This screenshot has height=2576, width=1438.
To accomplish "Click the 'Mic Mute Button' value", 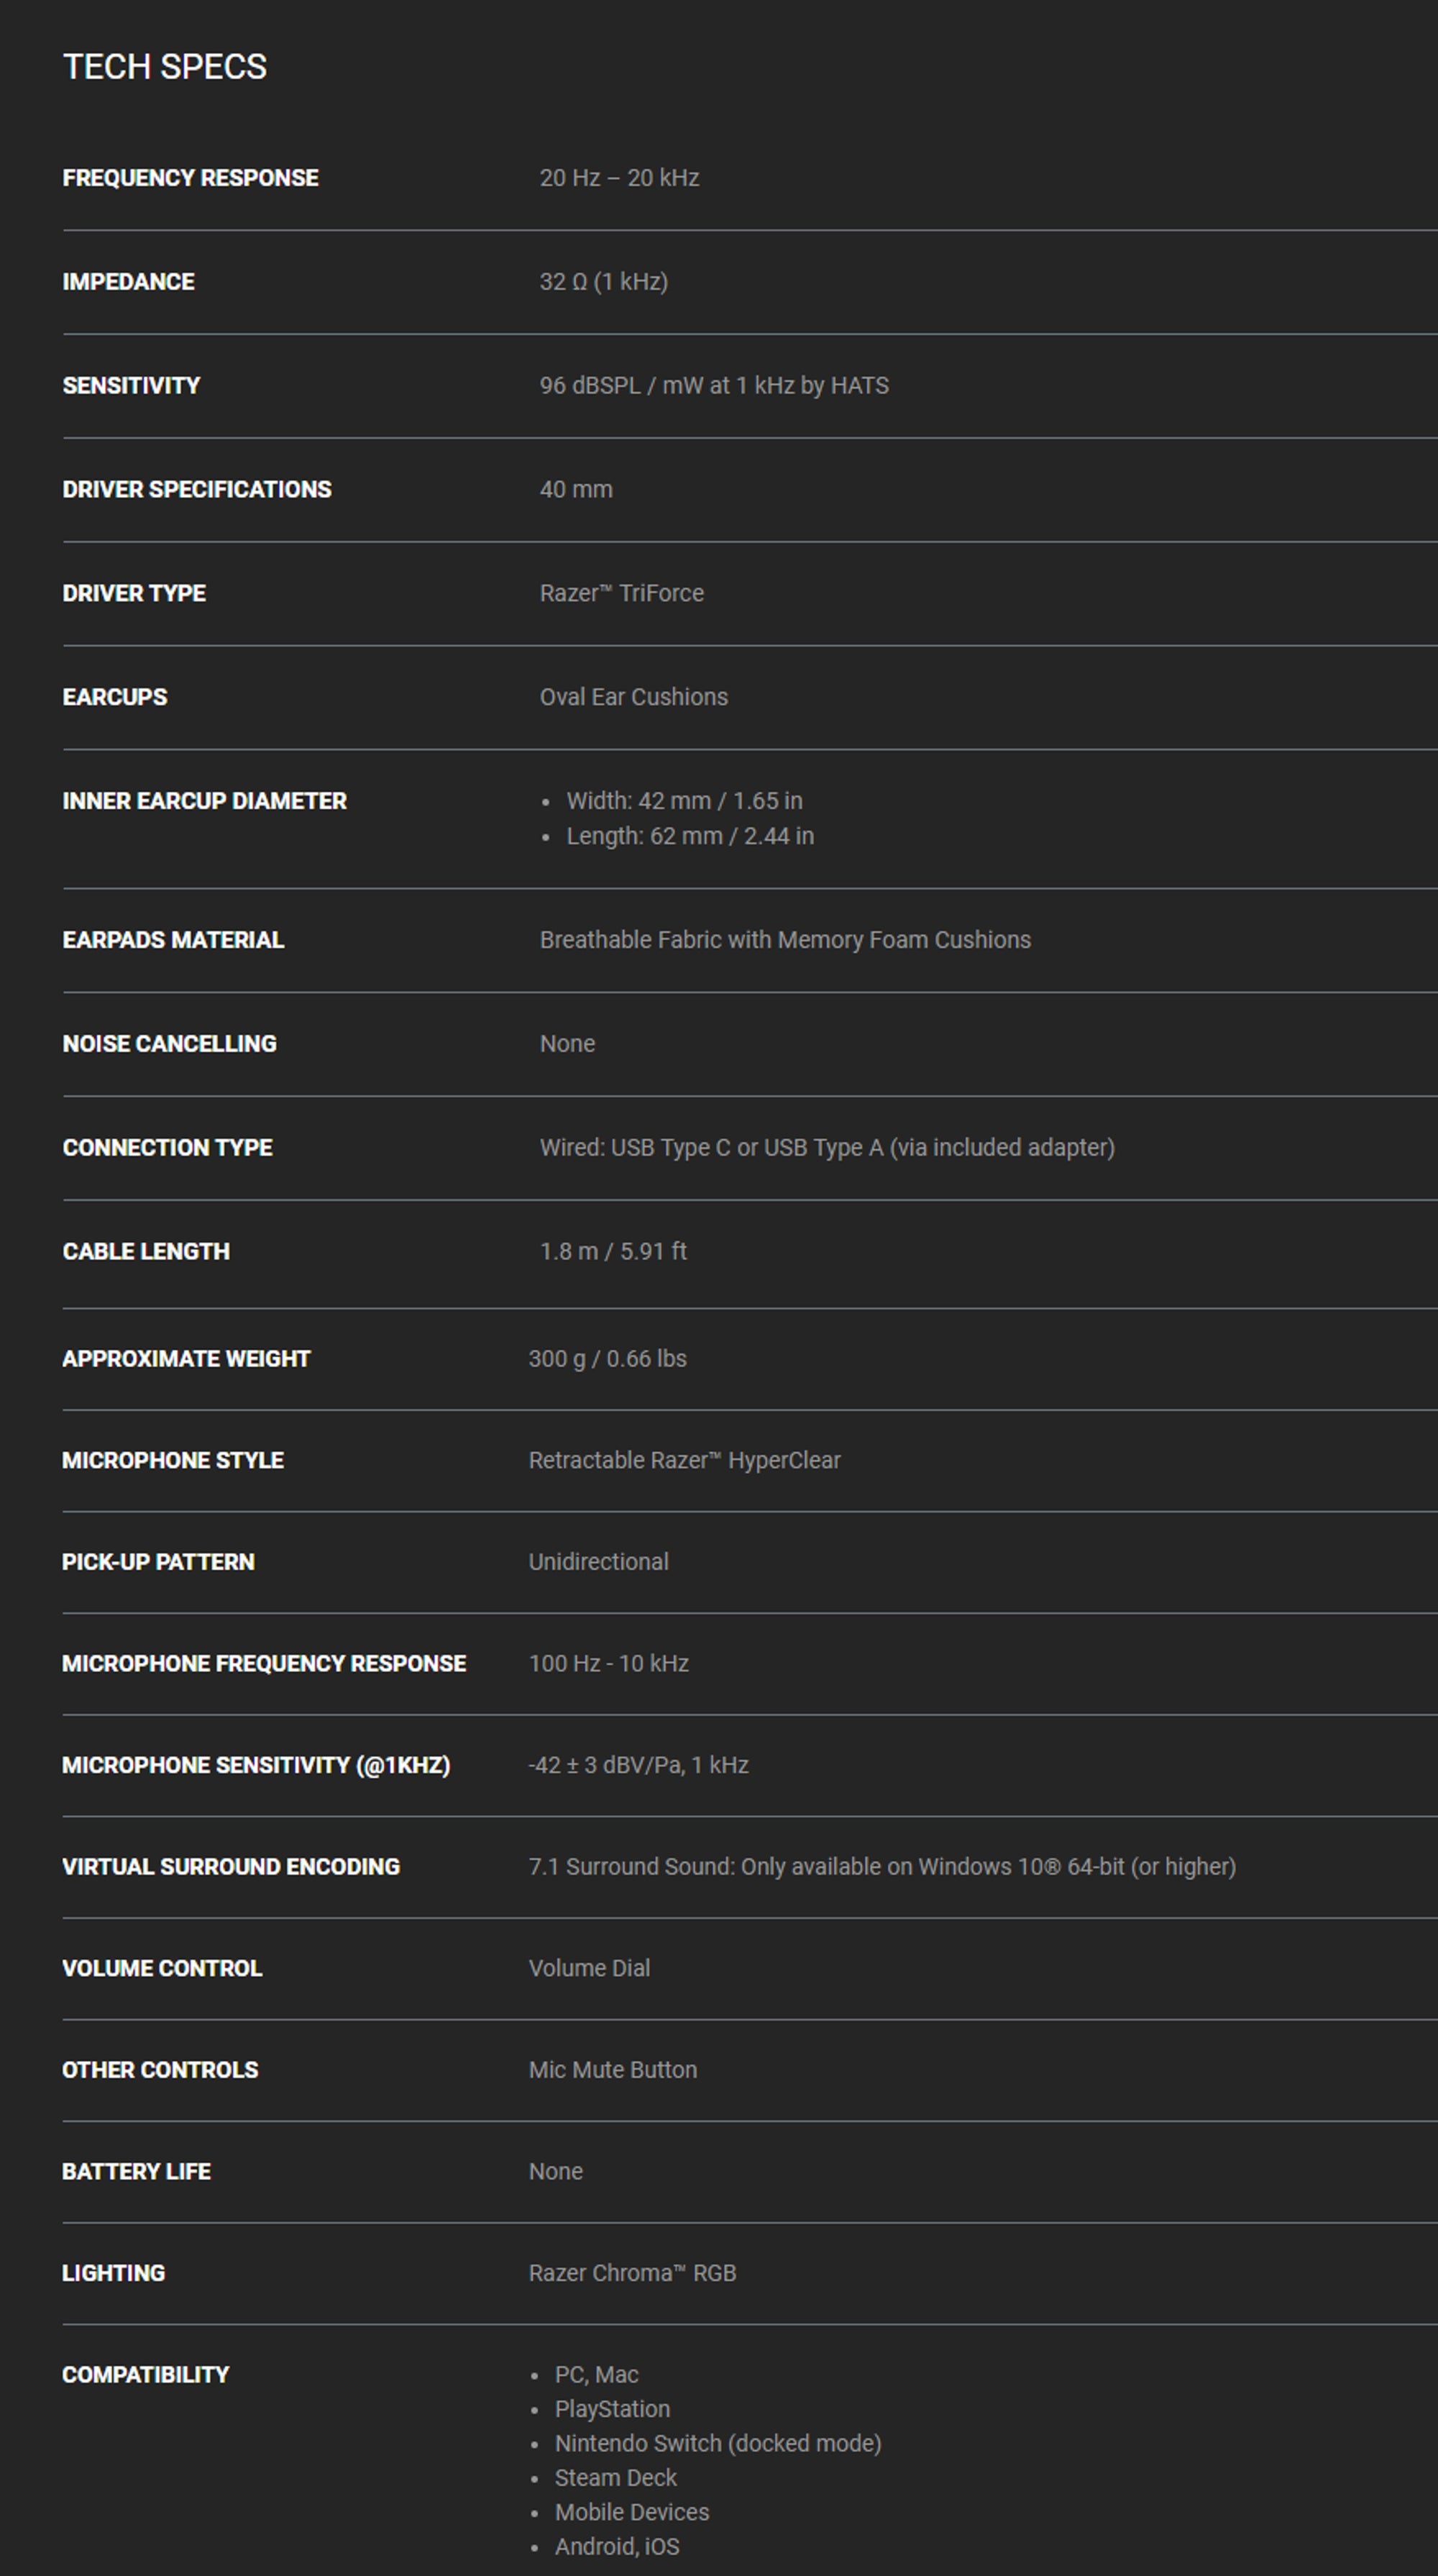I will pos(613,2071).
